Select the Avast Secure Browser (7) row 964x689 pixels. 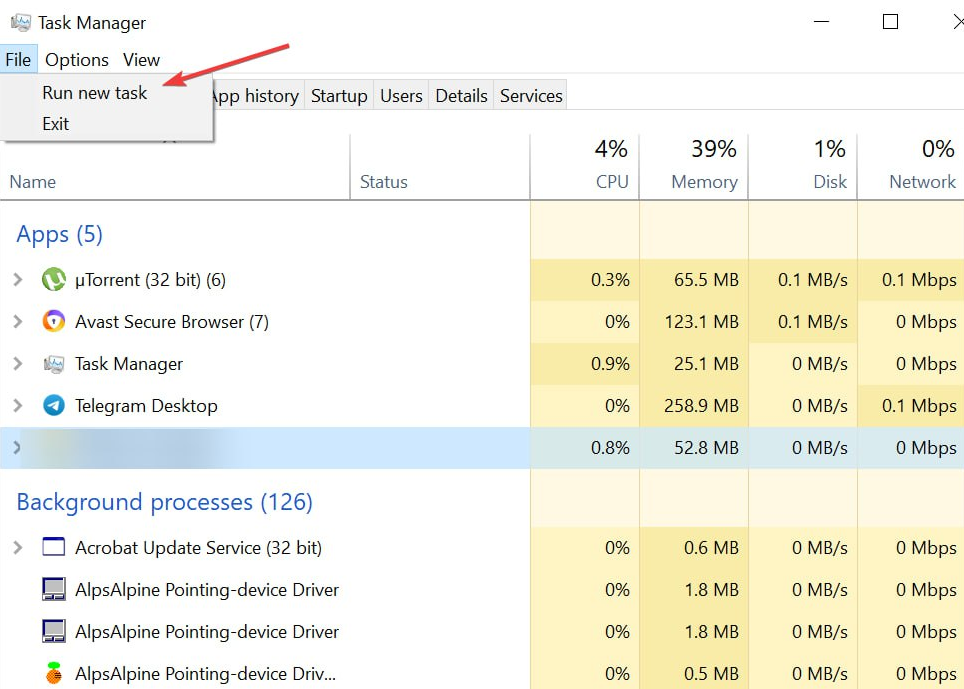pos(482,321)
